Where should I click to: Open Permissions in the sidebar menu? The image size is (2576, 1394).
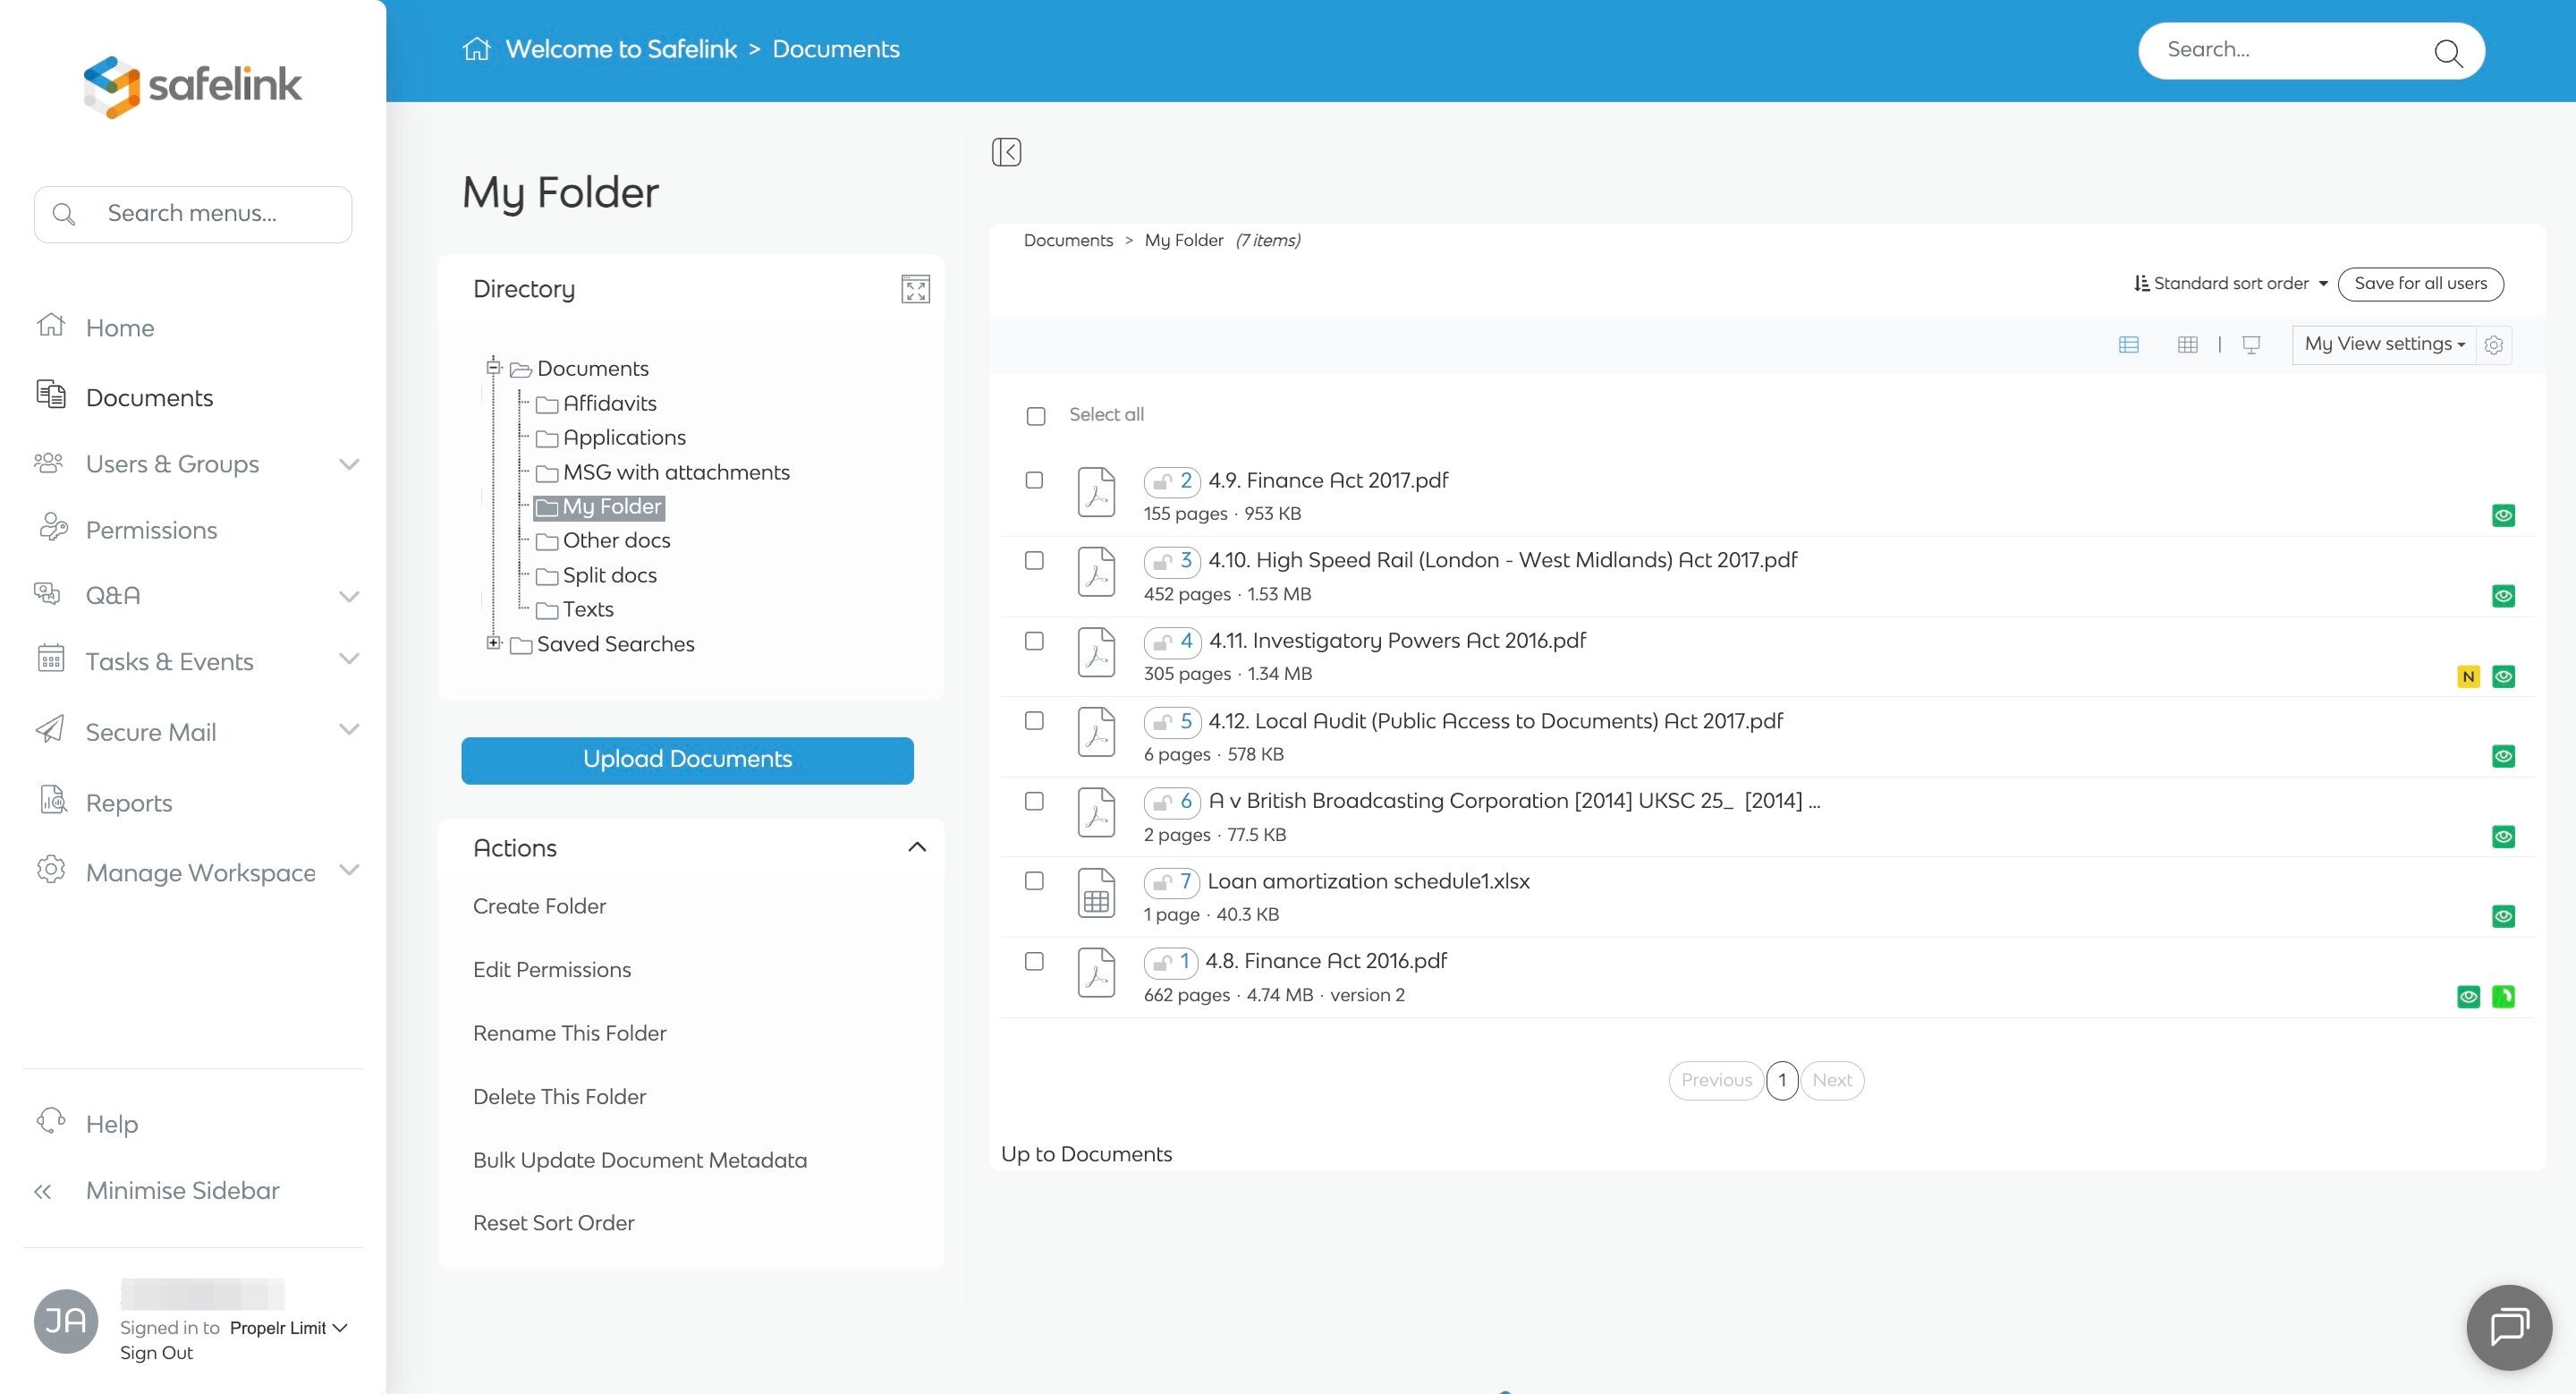(151, 530)
